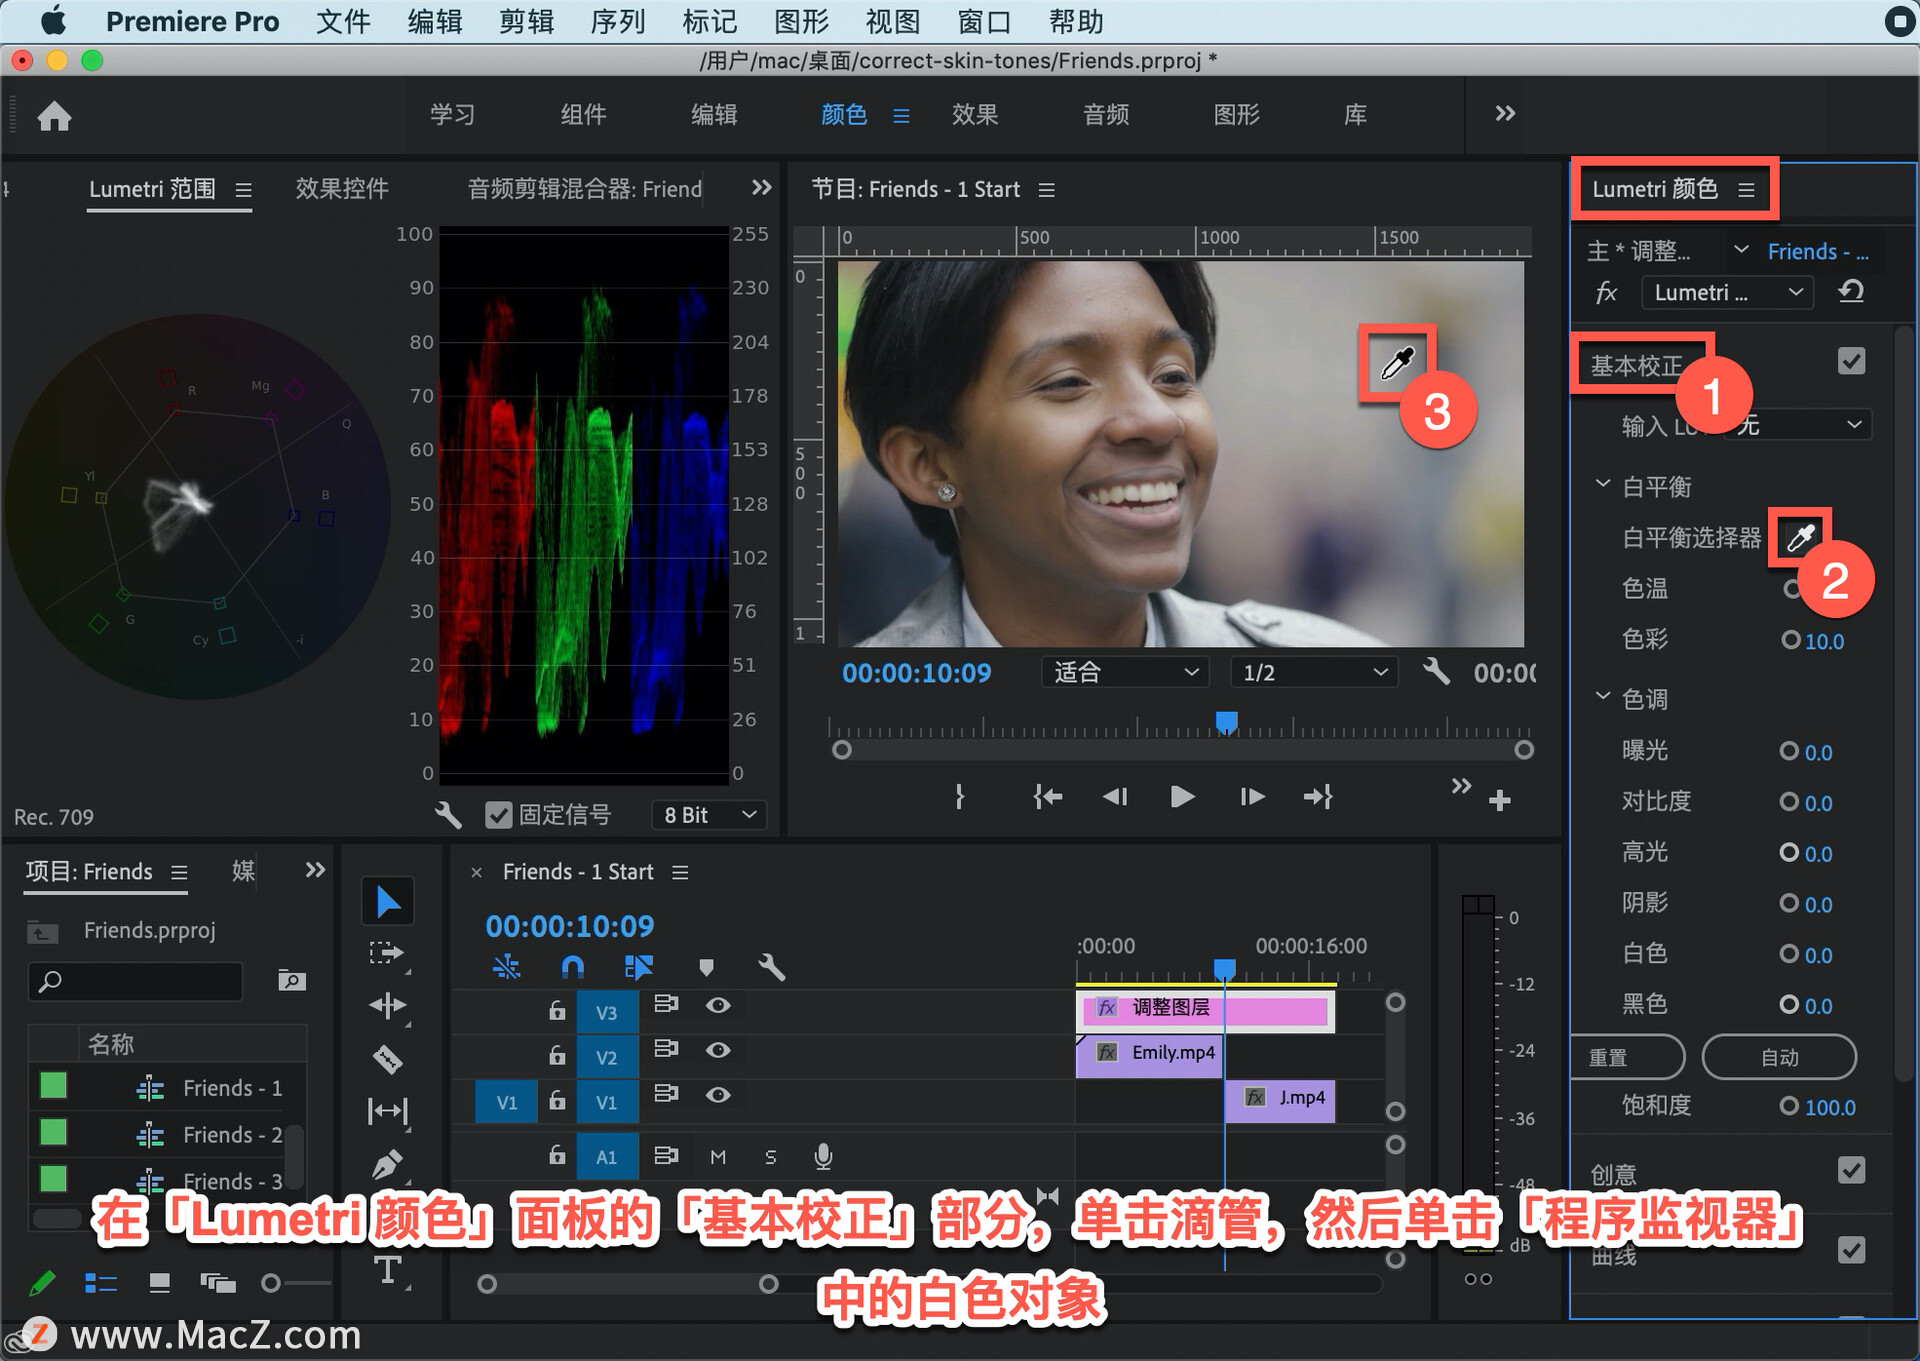Click the A1 voice-over microphone icon
Screen dimensions: 1920x1361
[823, 1156]
